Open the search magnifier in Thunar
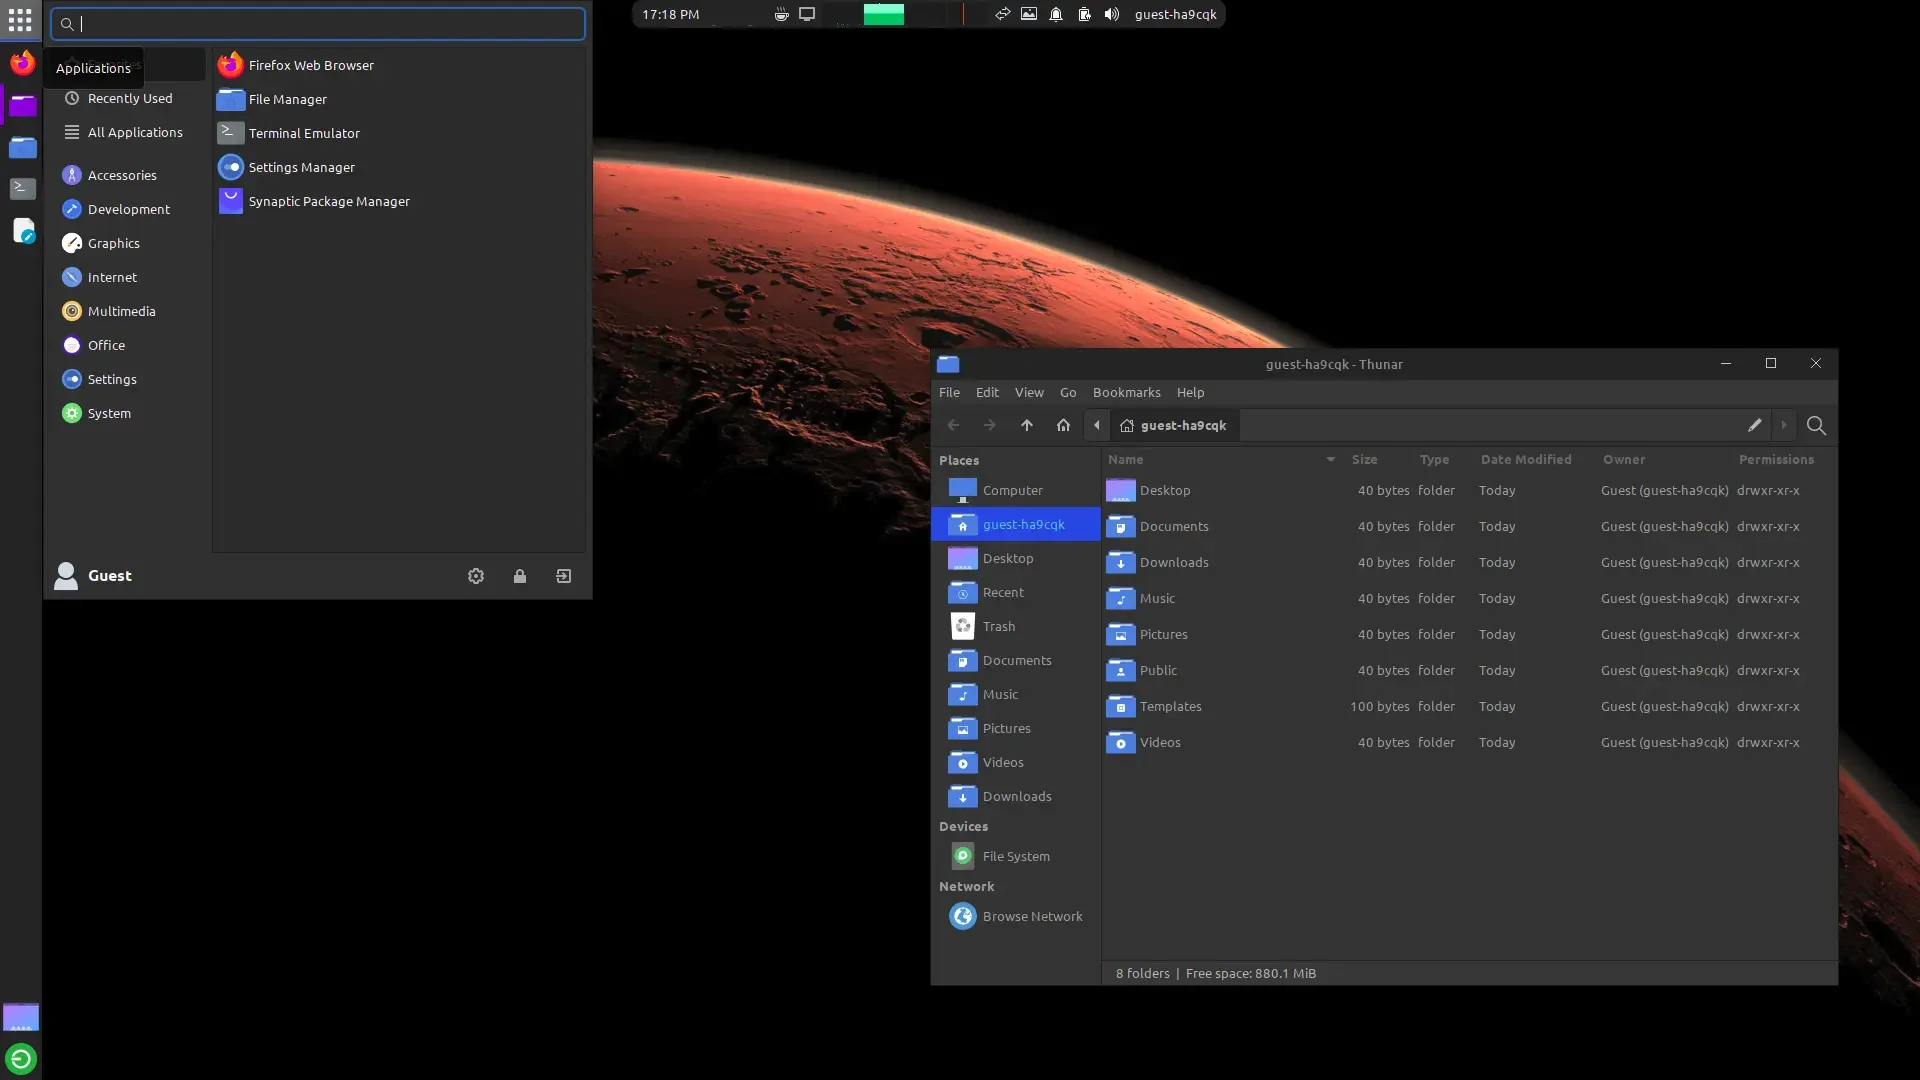This screenshot has width=1920, height=1080. (x=1816, y=425)
